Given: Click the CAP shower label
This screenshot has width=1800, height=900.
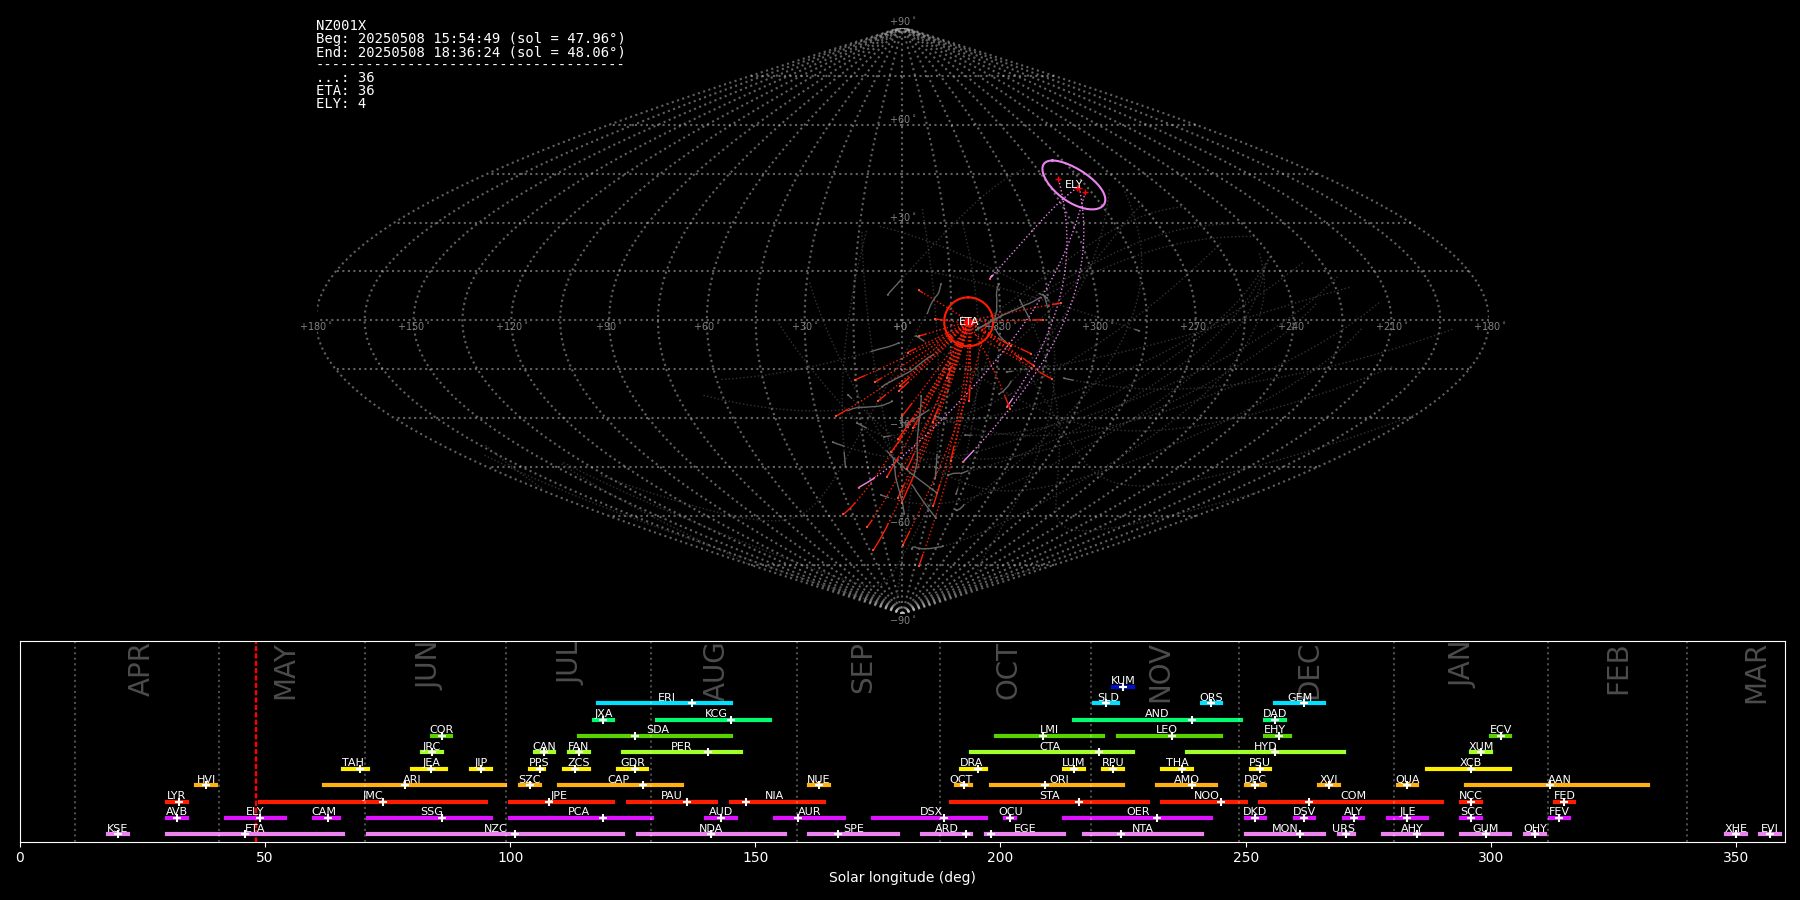Looking at the screenshot, I should tap(619, 780).
